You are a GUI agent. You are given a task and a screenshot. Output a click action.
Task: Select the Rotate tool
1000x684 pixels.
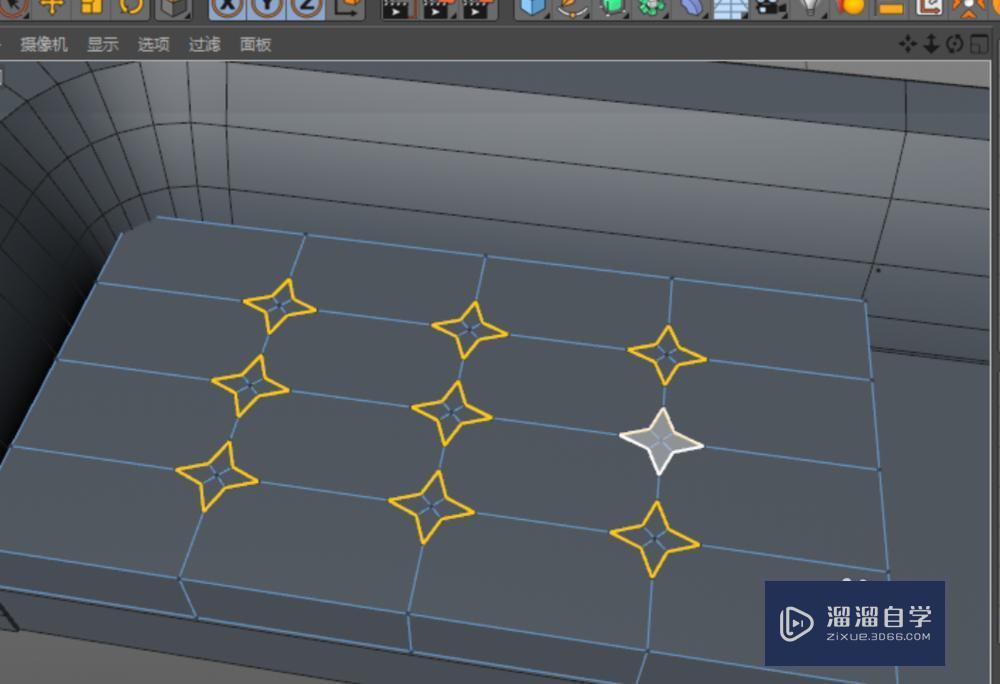pyautogui.click(x=131, y=6)
